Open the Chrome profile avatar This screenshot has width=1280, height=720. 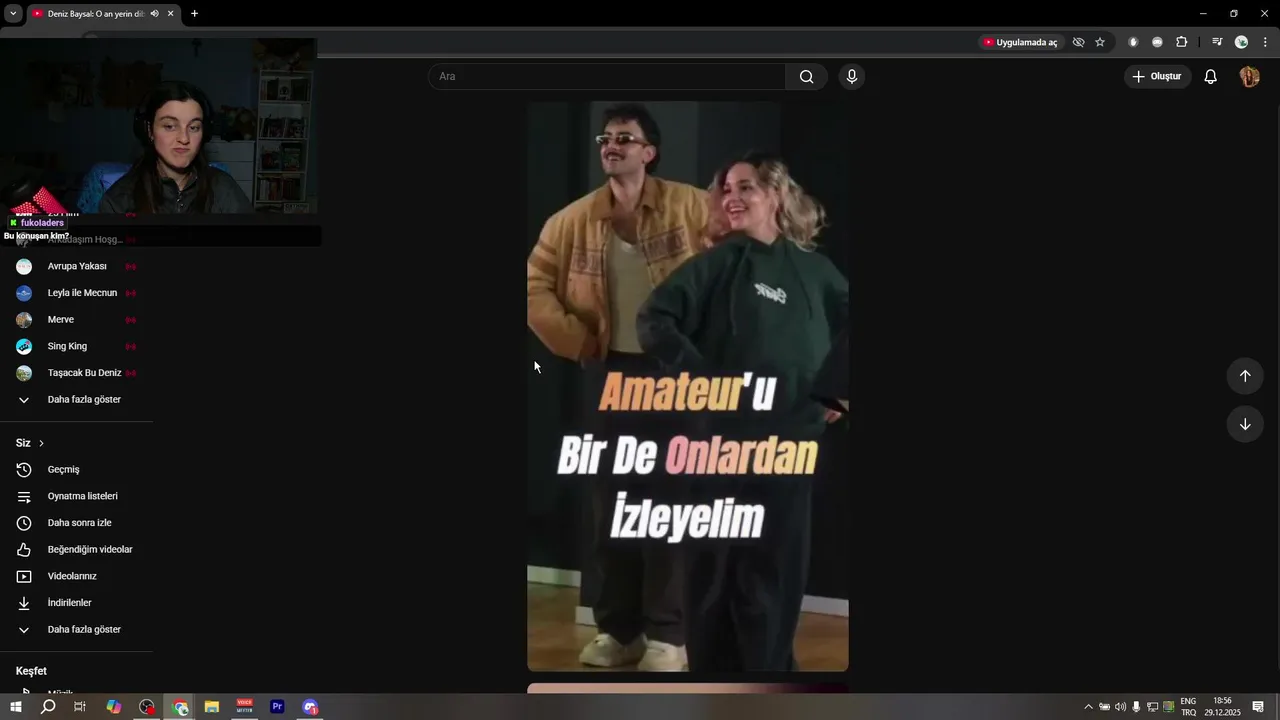1241,42
